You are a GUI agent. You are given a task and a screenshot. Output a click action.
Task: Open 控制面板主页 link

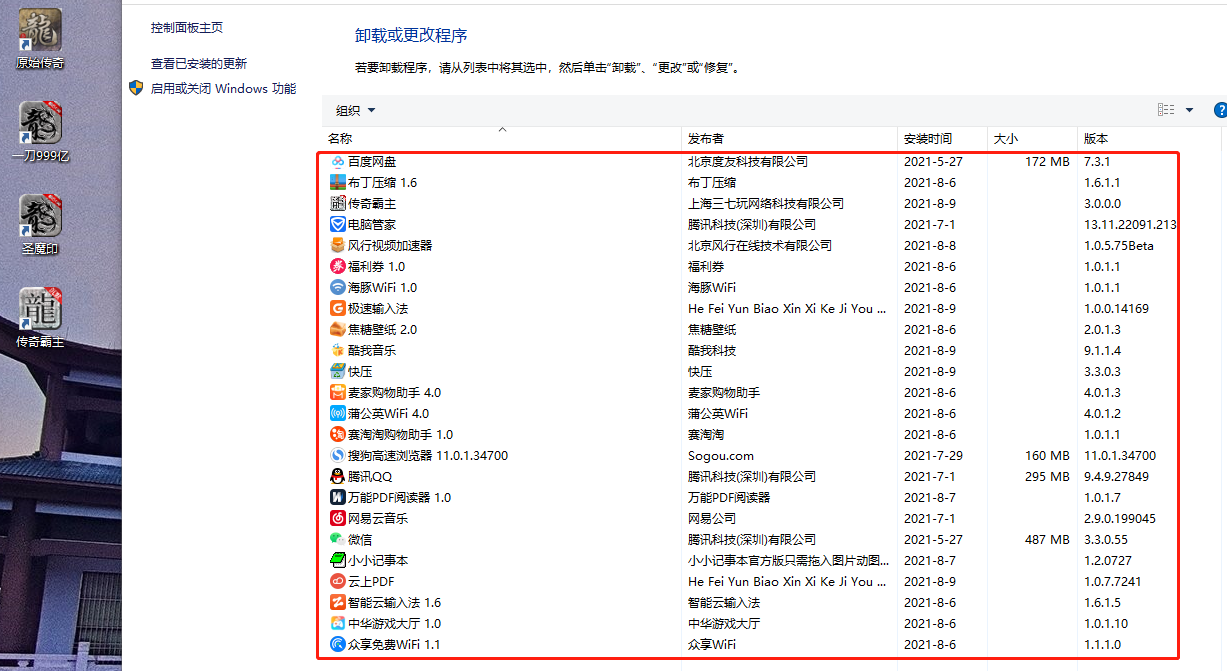point(187,28)
